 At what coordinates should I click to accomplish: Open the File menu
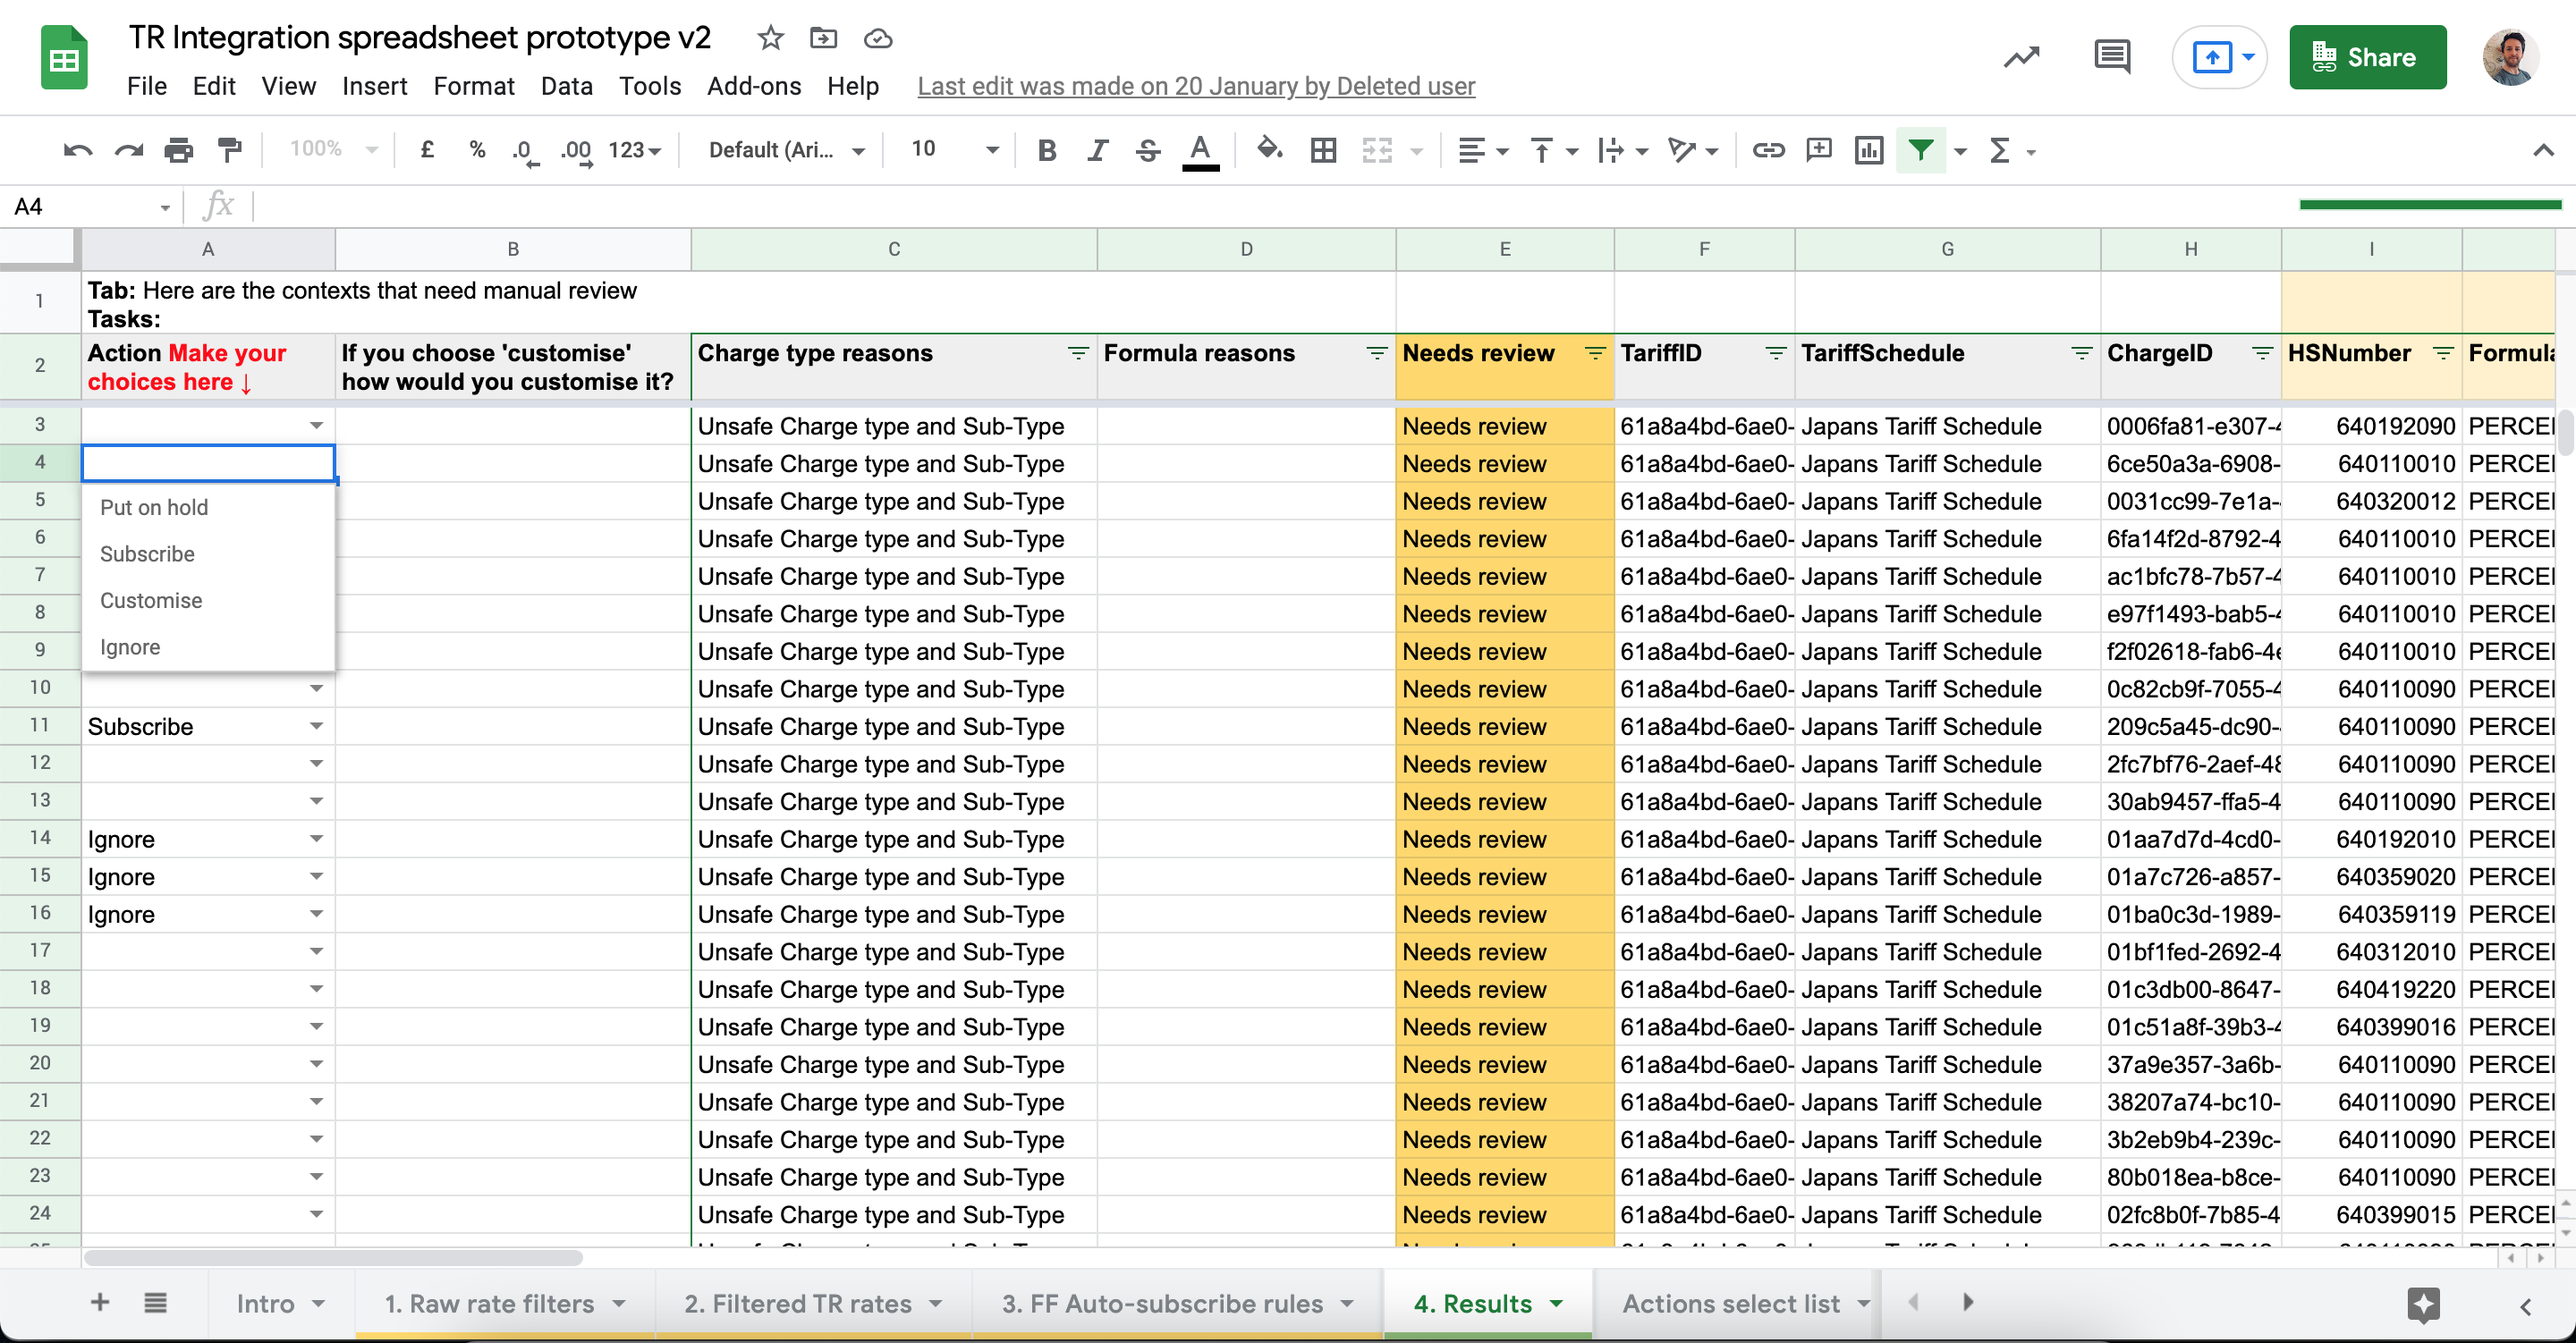tap(147, 86)
